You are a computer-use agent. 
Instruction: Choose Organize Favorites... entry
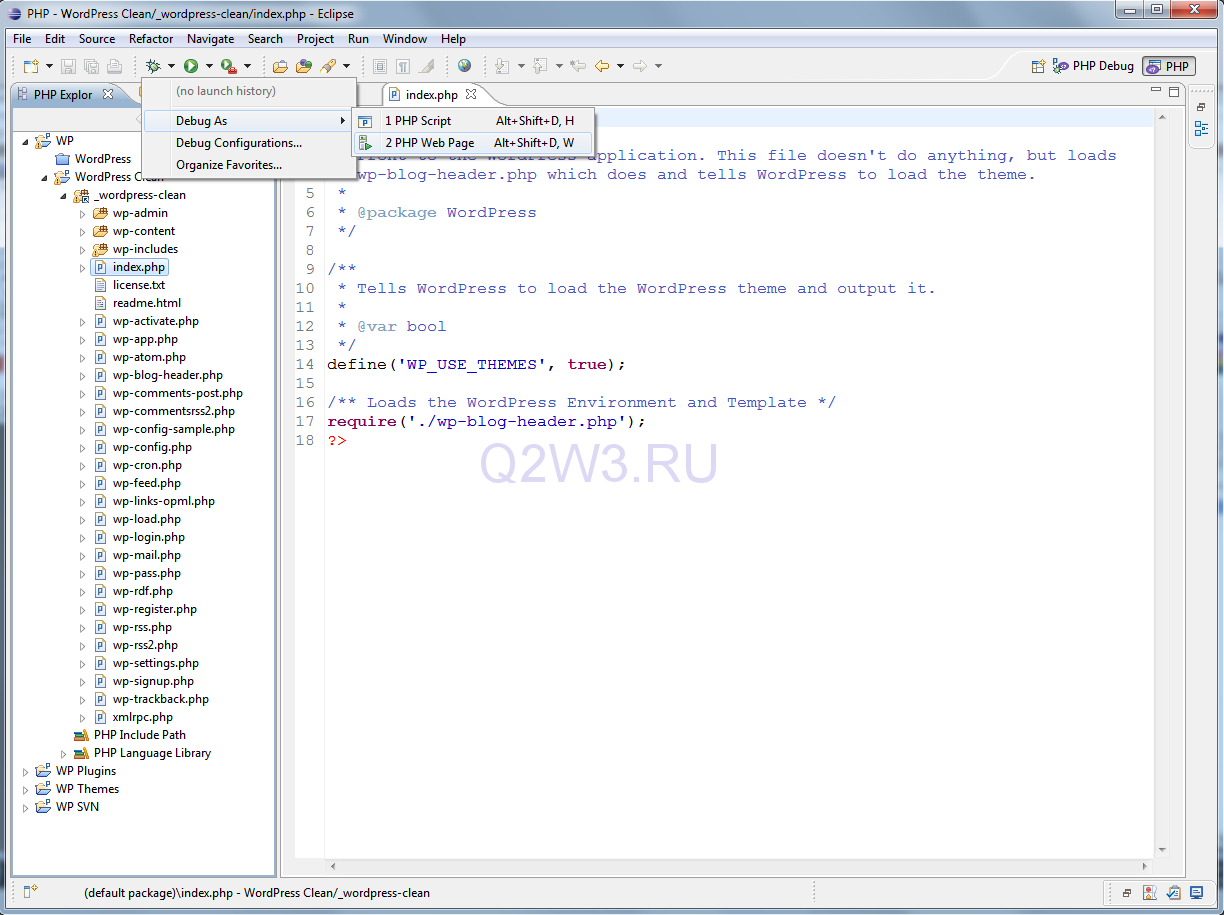point(249,165)
